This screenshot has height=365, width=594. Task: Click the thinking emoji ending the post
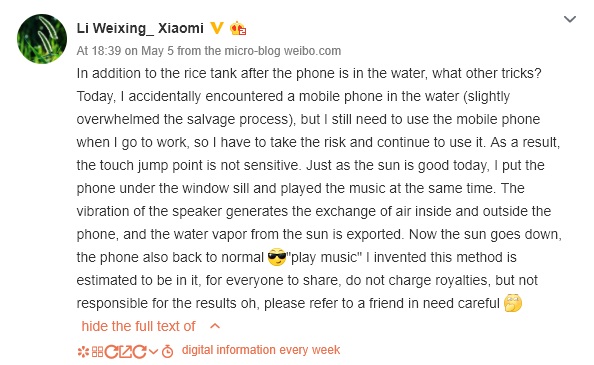[x=513, y=303]
